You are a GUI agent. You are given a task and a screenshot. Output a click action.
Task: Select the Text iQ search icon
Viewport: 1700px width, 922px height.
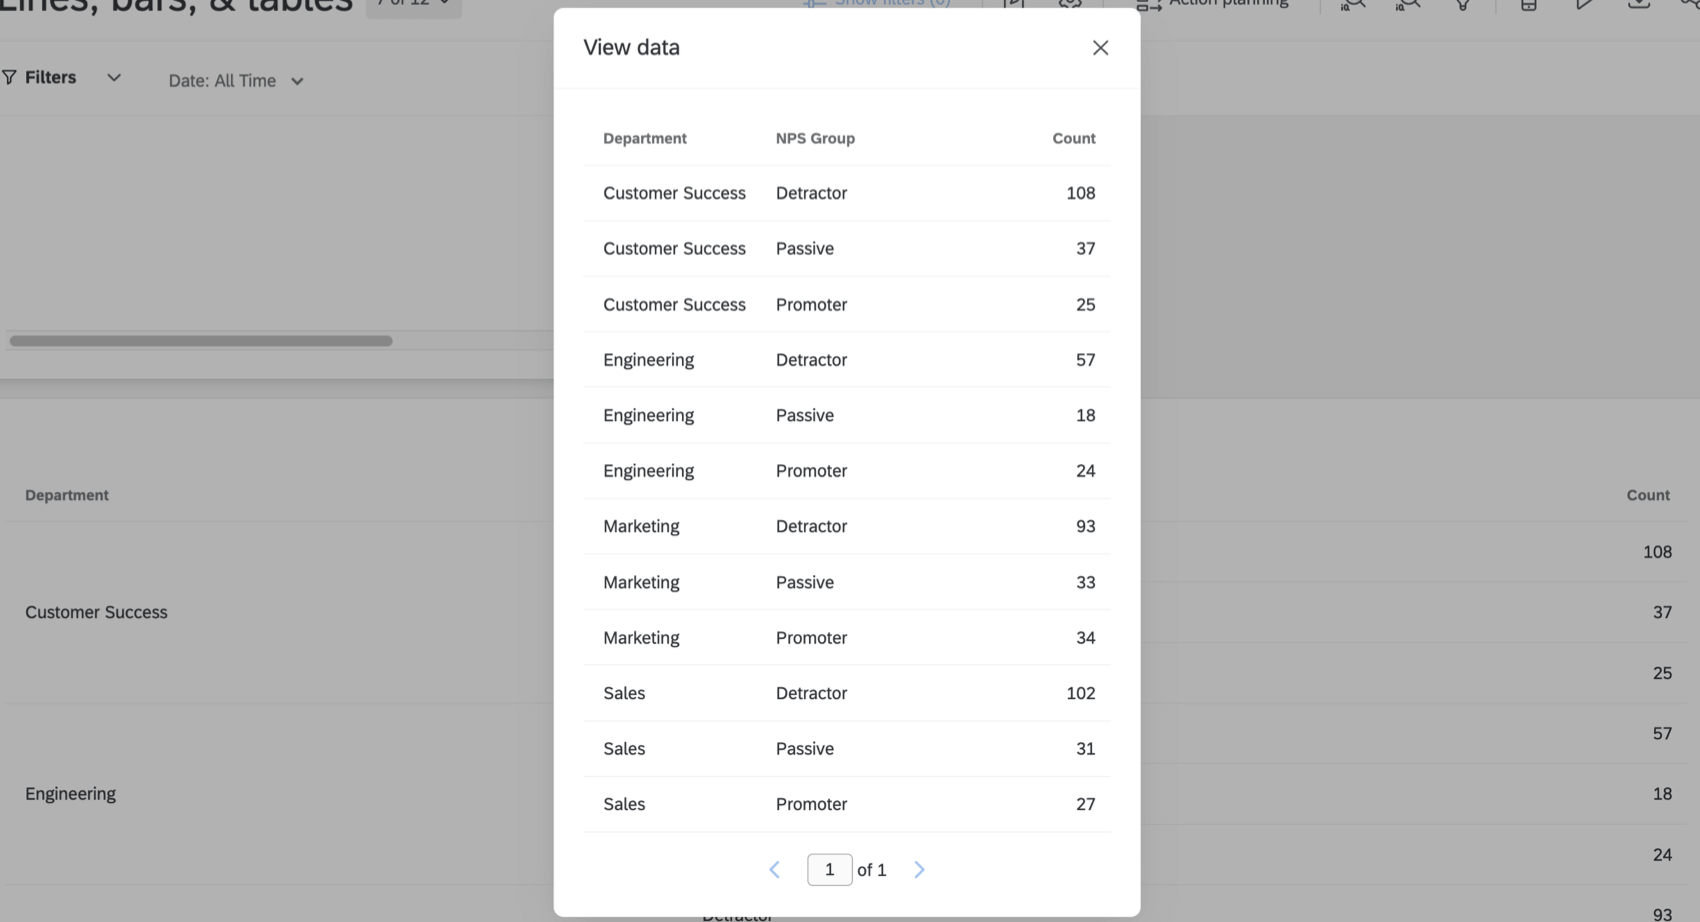tap(1352, 5)
